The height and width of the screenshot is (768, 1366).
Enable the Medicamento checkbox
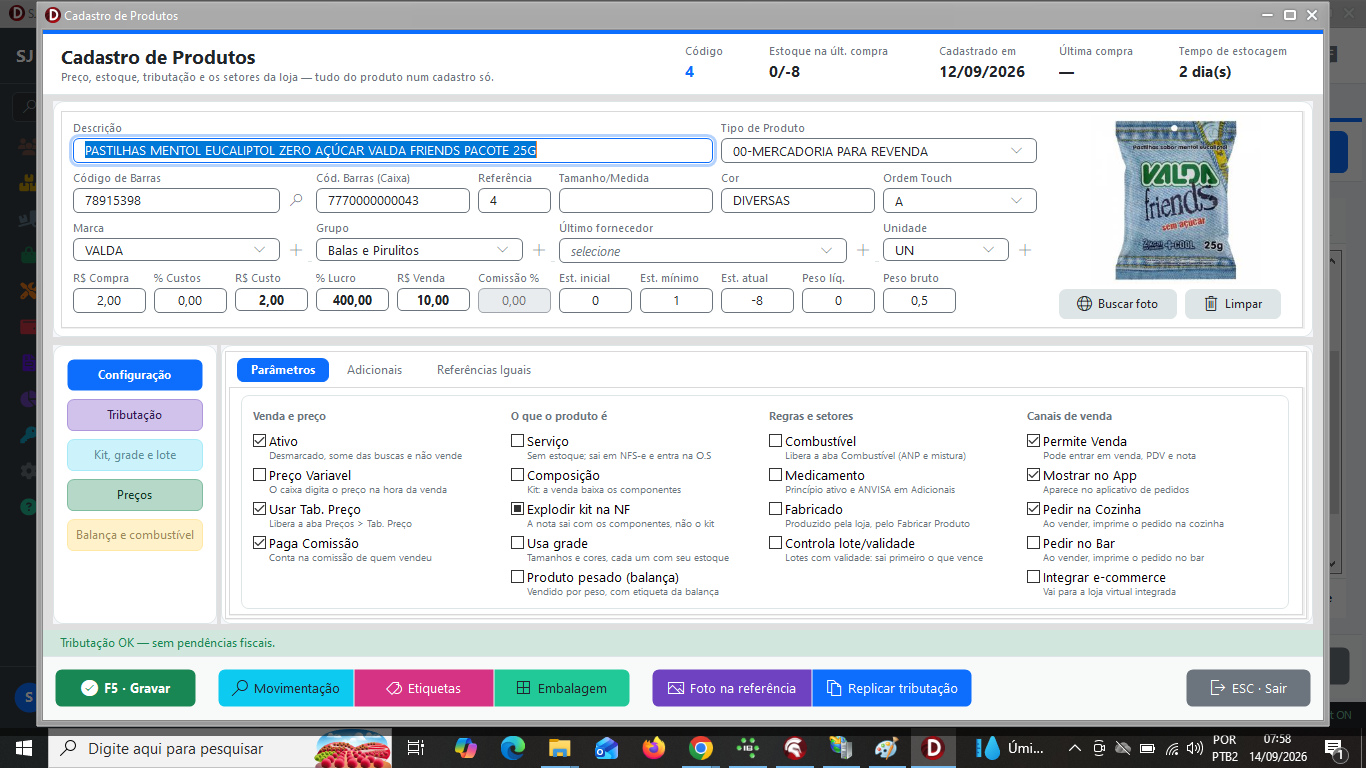point(776,475)
